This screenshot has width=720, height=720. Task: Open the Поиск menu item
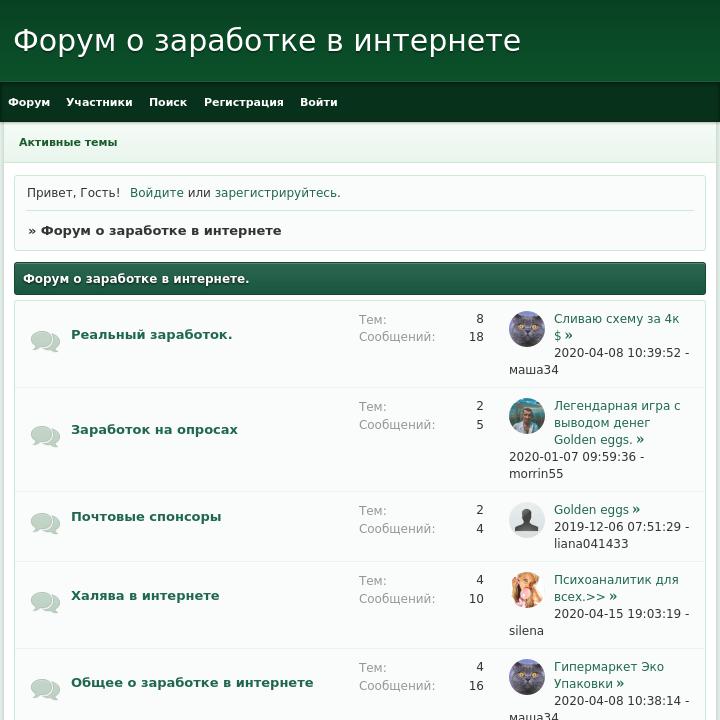point(168,102)
